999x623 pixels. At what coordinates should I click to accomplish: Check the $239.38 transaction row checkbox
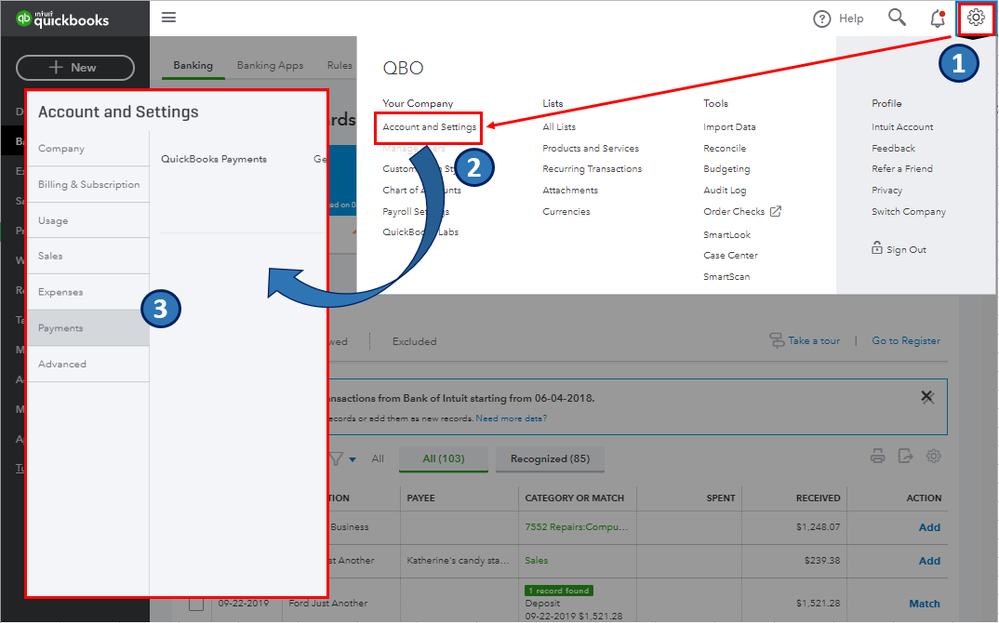pyautogui.click(x=196, y=561)
